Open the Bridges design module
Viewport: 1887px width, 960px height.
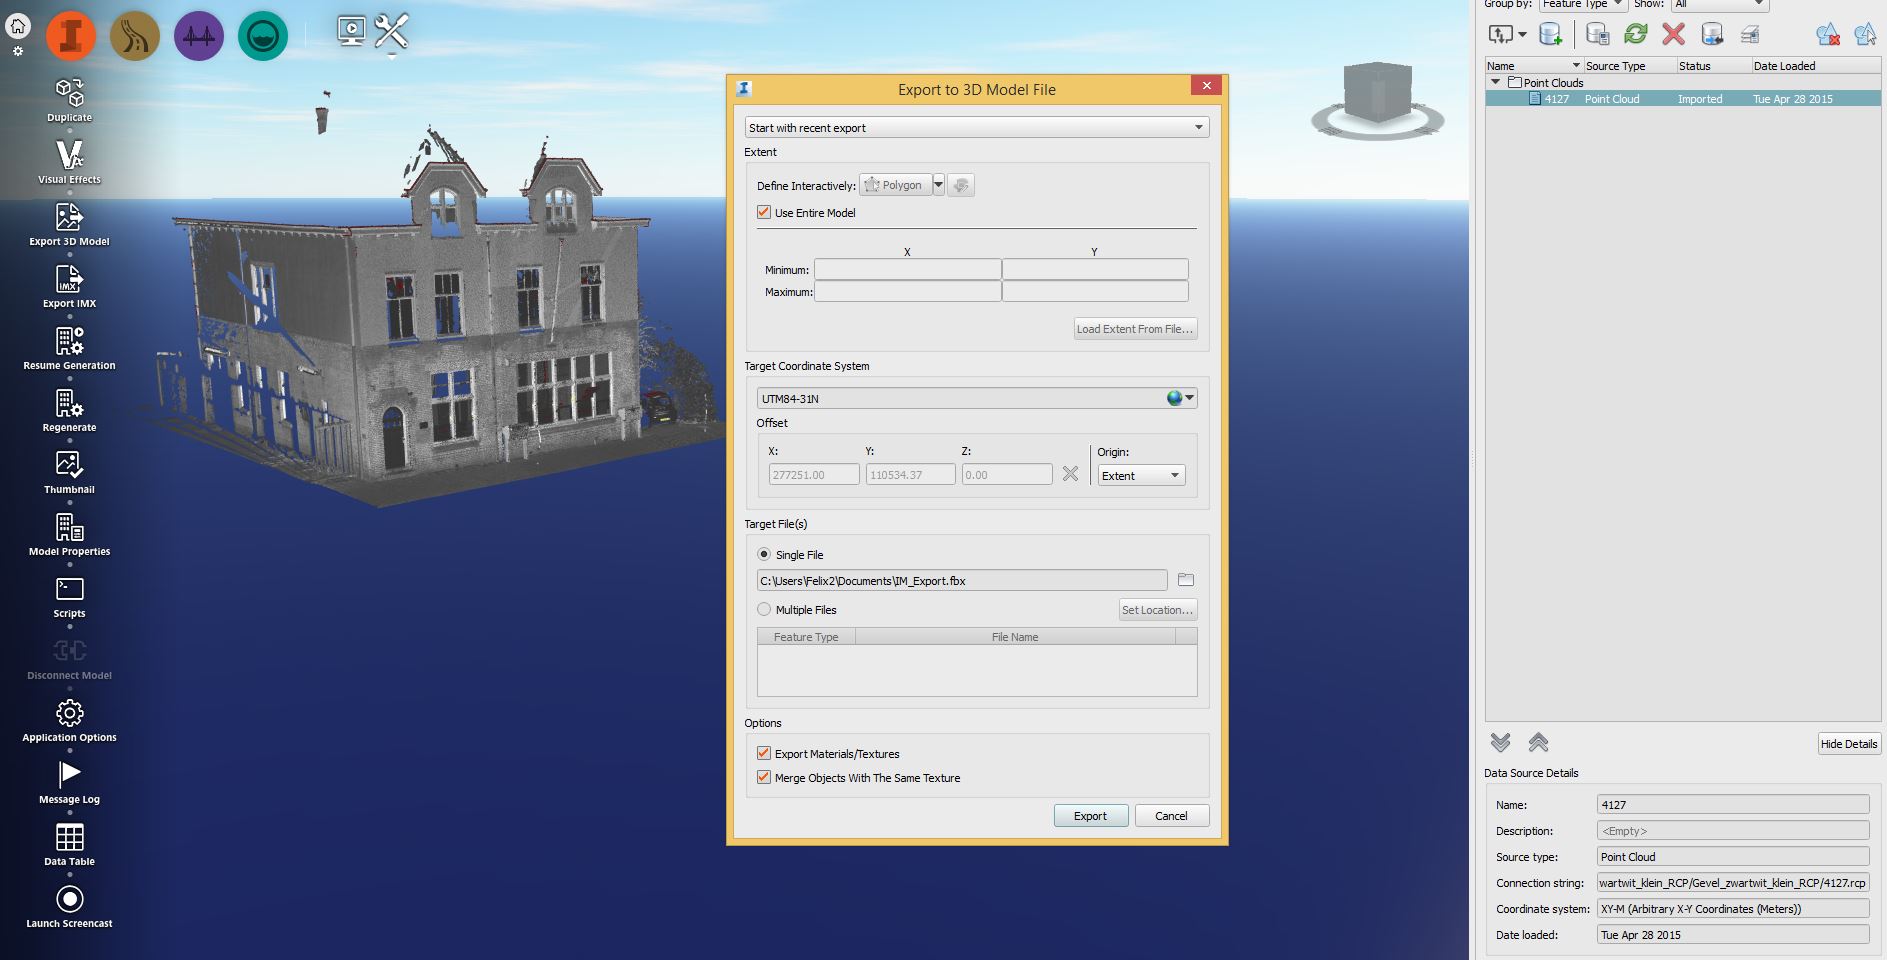[199, 35]
